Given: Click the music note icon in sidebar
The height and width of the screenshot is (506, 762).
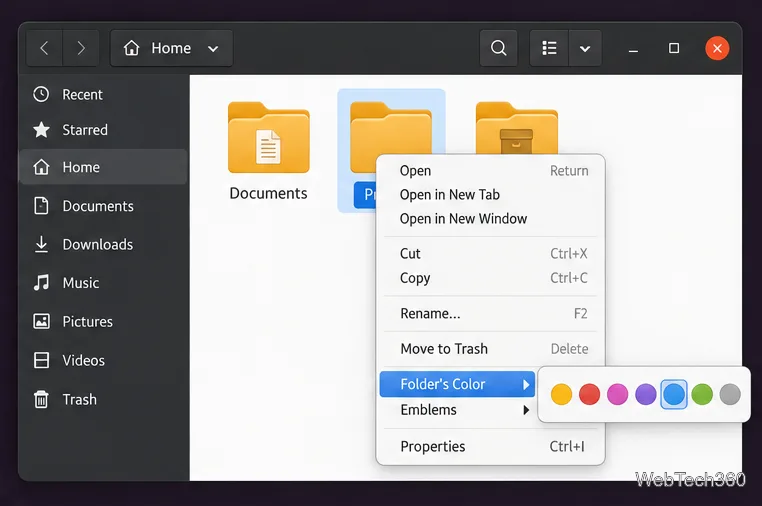Looking at the screenshot, I should pos(41,282).
